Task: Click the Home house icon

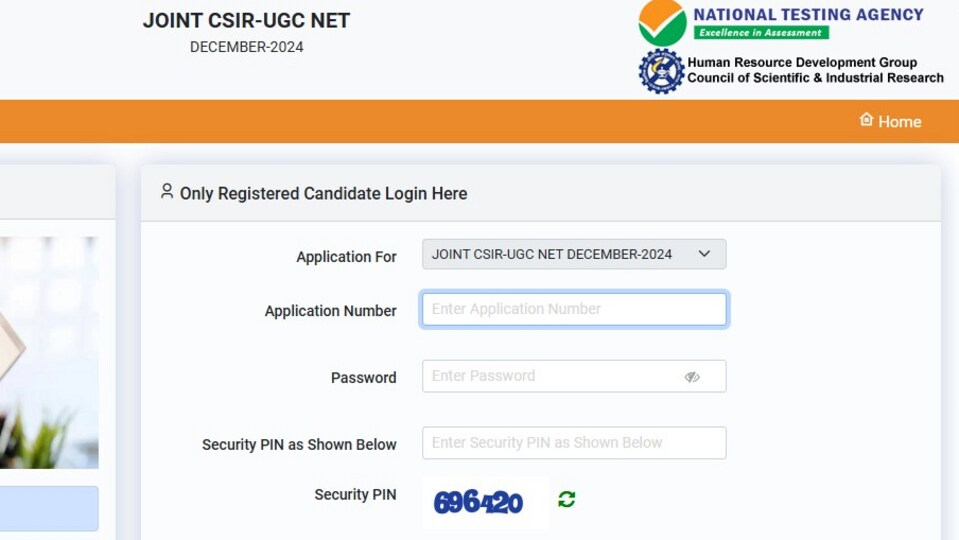Action: click(x=866, y=119)
